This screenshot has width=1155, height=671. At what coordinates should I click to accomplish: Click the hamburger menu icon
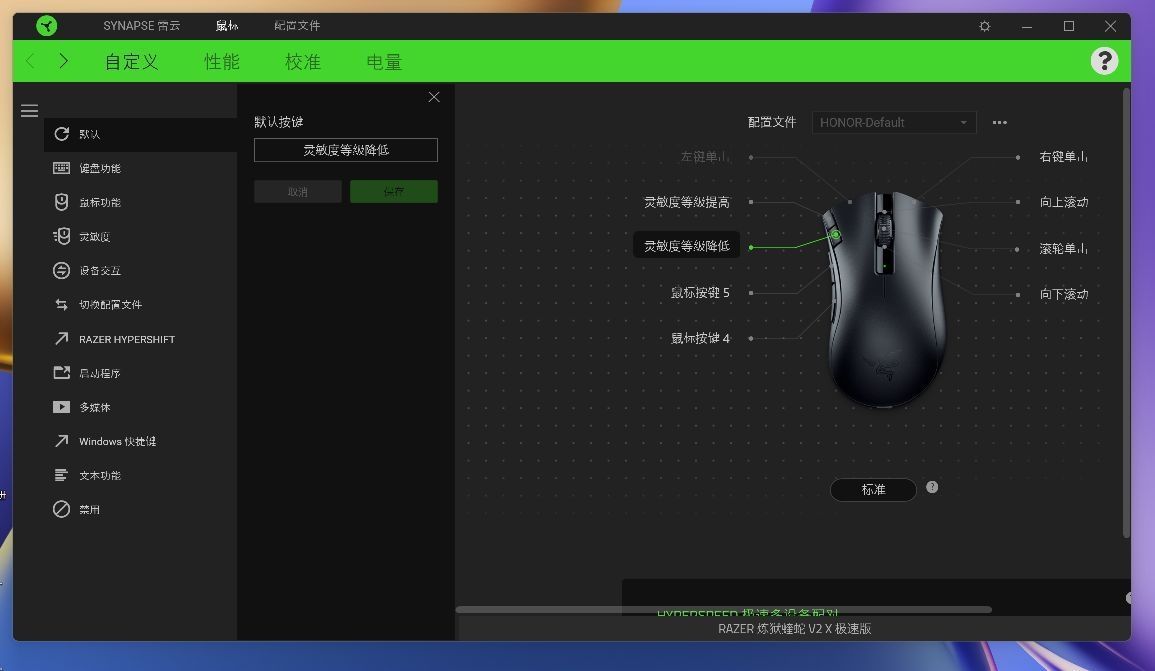pos(29,111)
